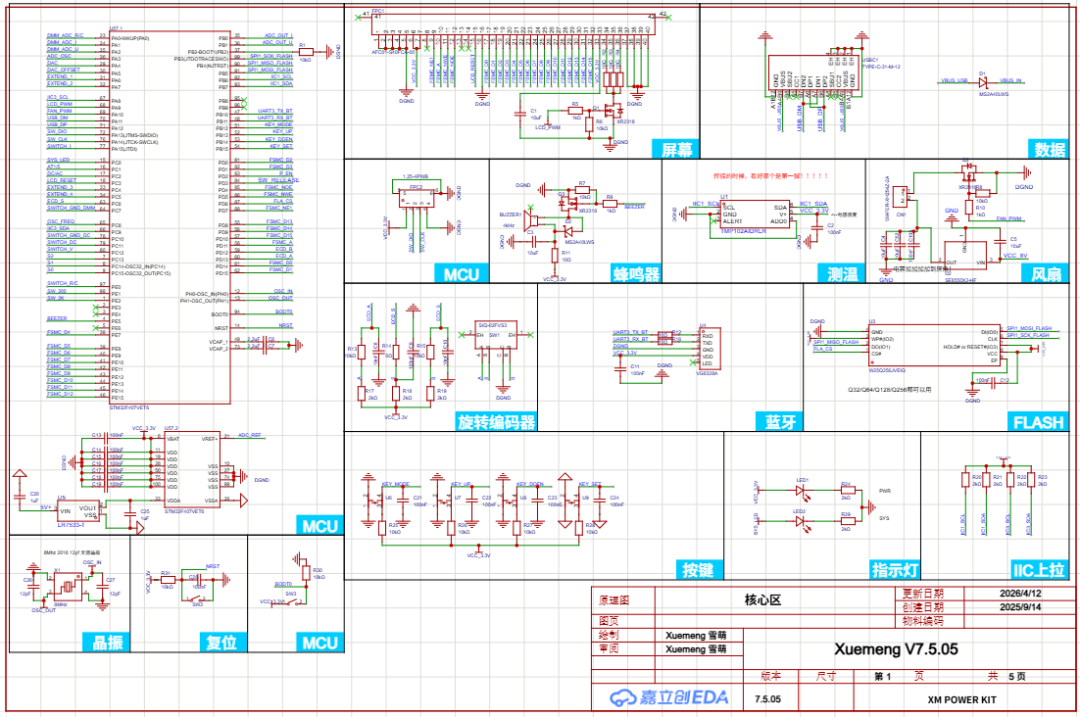This screenshot has width=1080, height=717.
Task: Click the IIC上拉 section label
Action: pos(1037,570)
